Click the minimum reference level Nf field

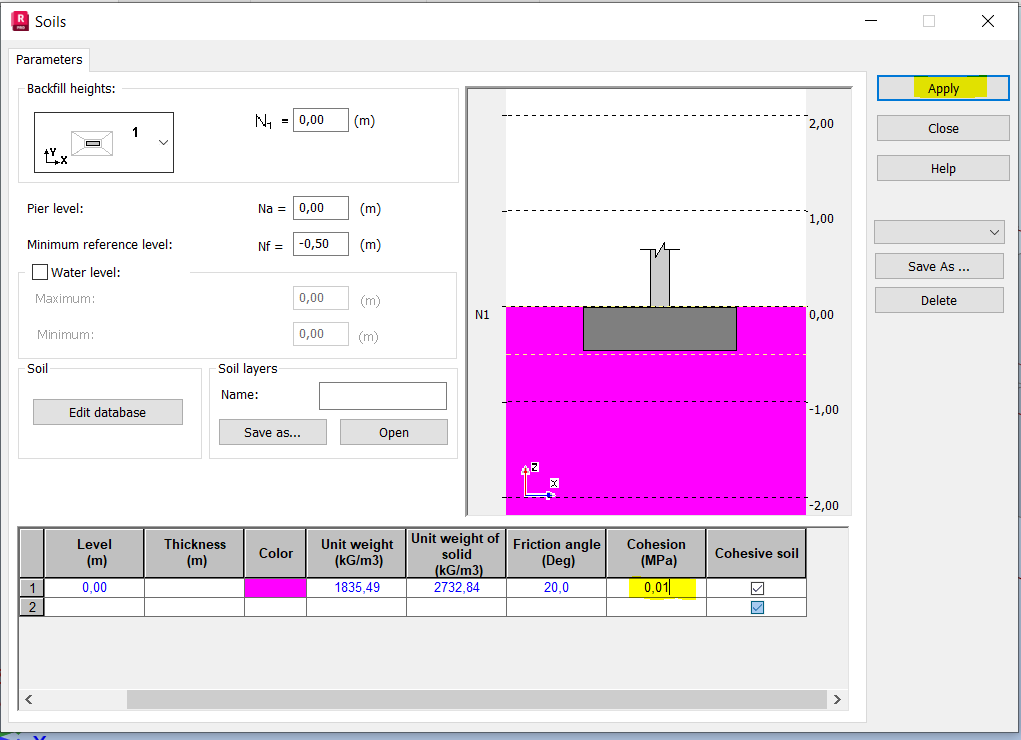[x=320, y=243]
